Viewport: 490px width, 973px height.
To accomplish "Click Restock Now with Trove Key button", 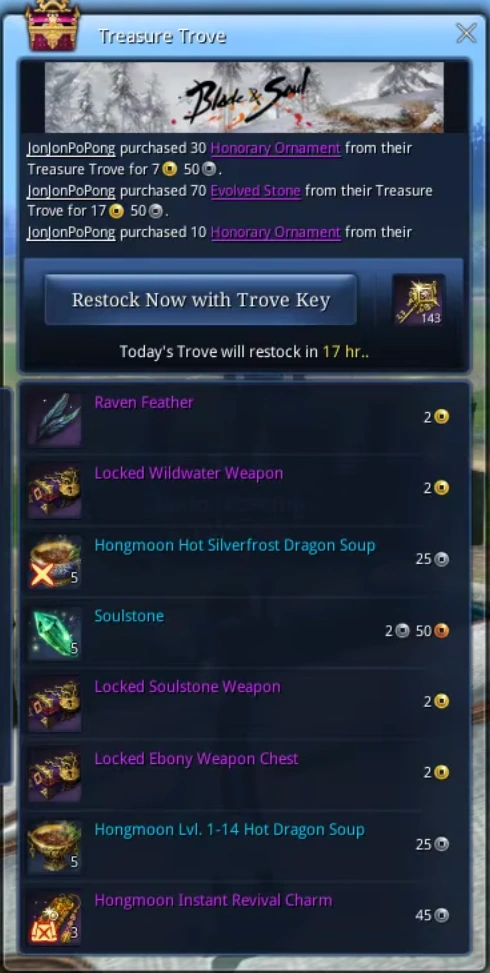I will [200, 300].
